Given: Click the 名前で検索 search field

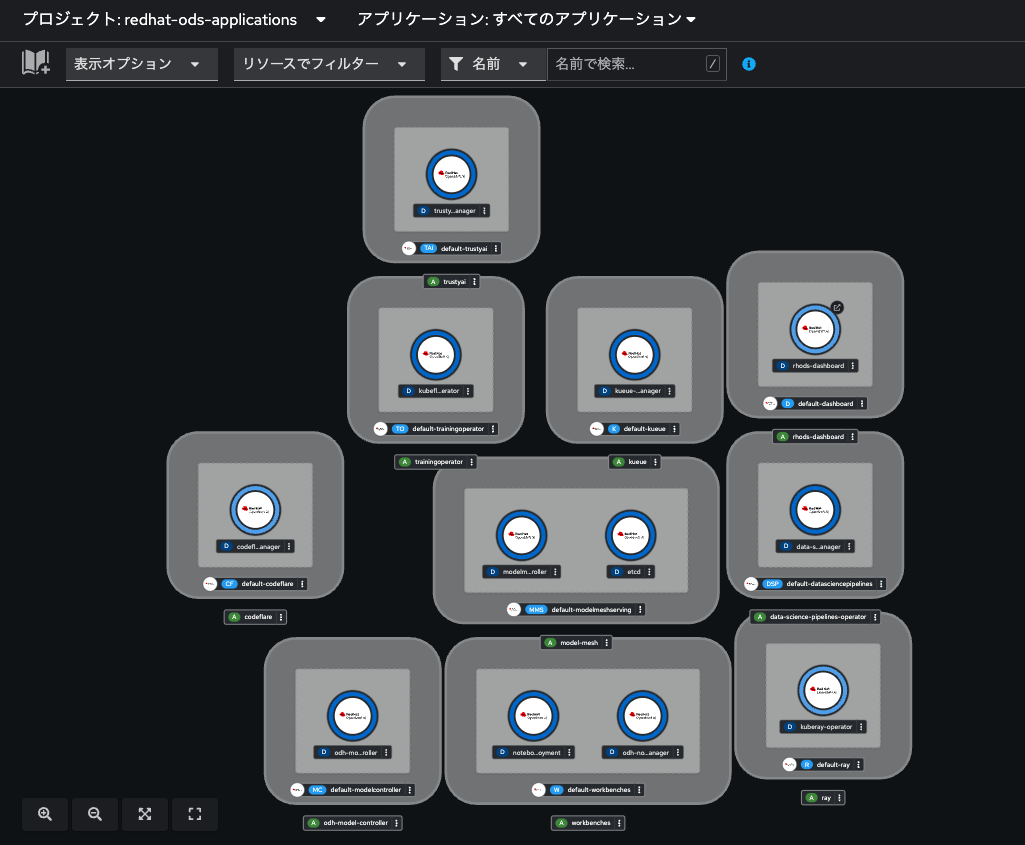Looking at the screenshot, I should [x=636, y=64].
